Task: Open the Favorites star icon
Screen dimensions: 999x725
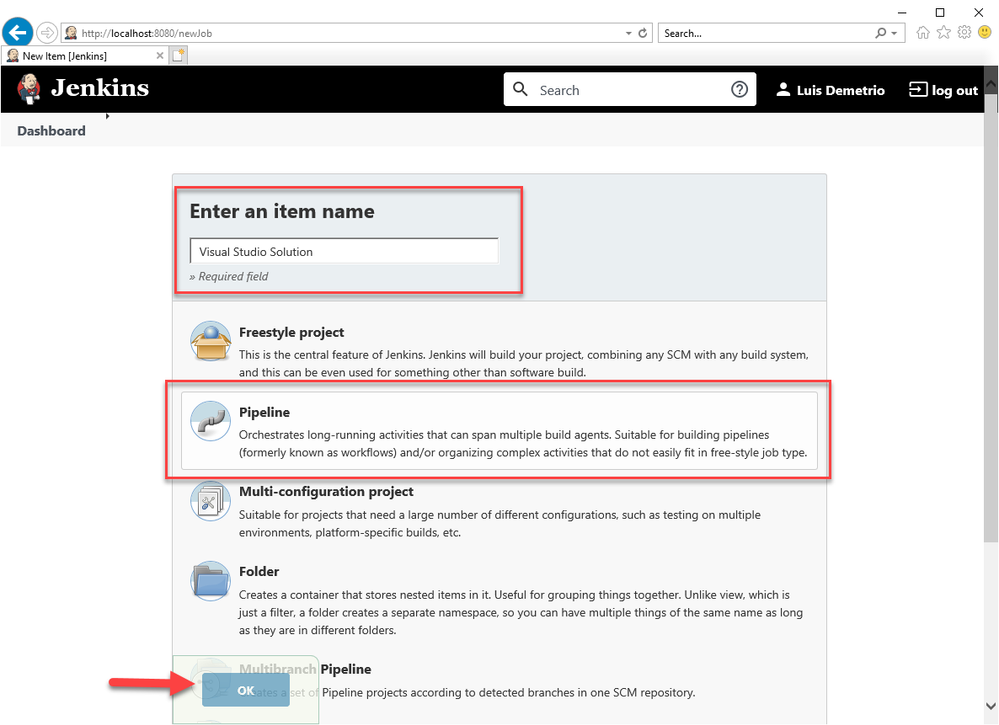Action: point(944,32)
